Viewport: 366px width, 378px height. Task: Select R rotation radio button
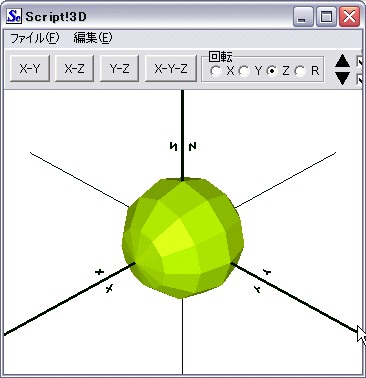[300, 71]
